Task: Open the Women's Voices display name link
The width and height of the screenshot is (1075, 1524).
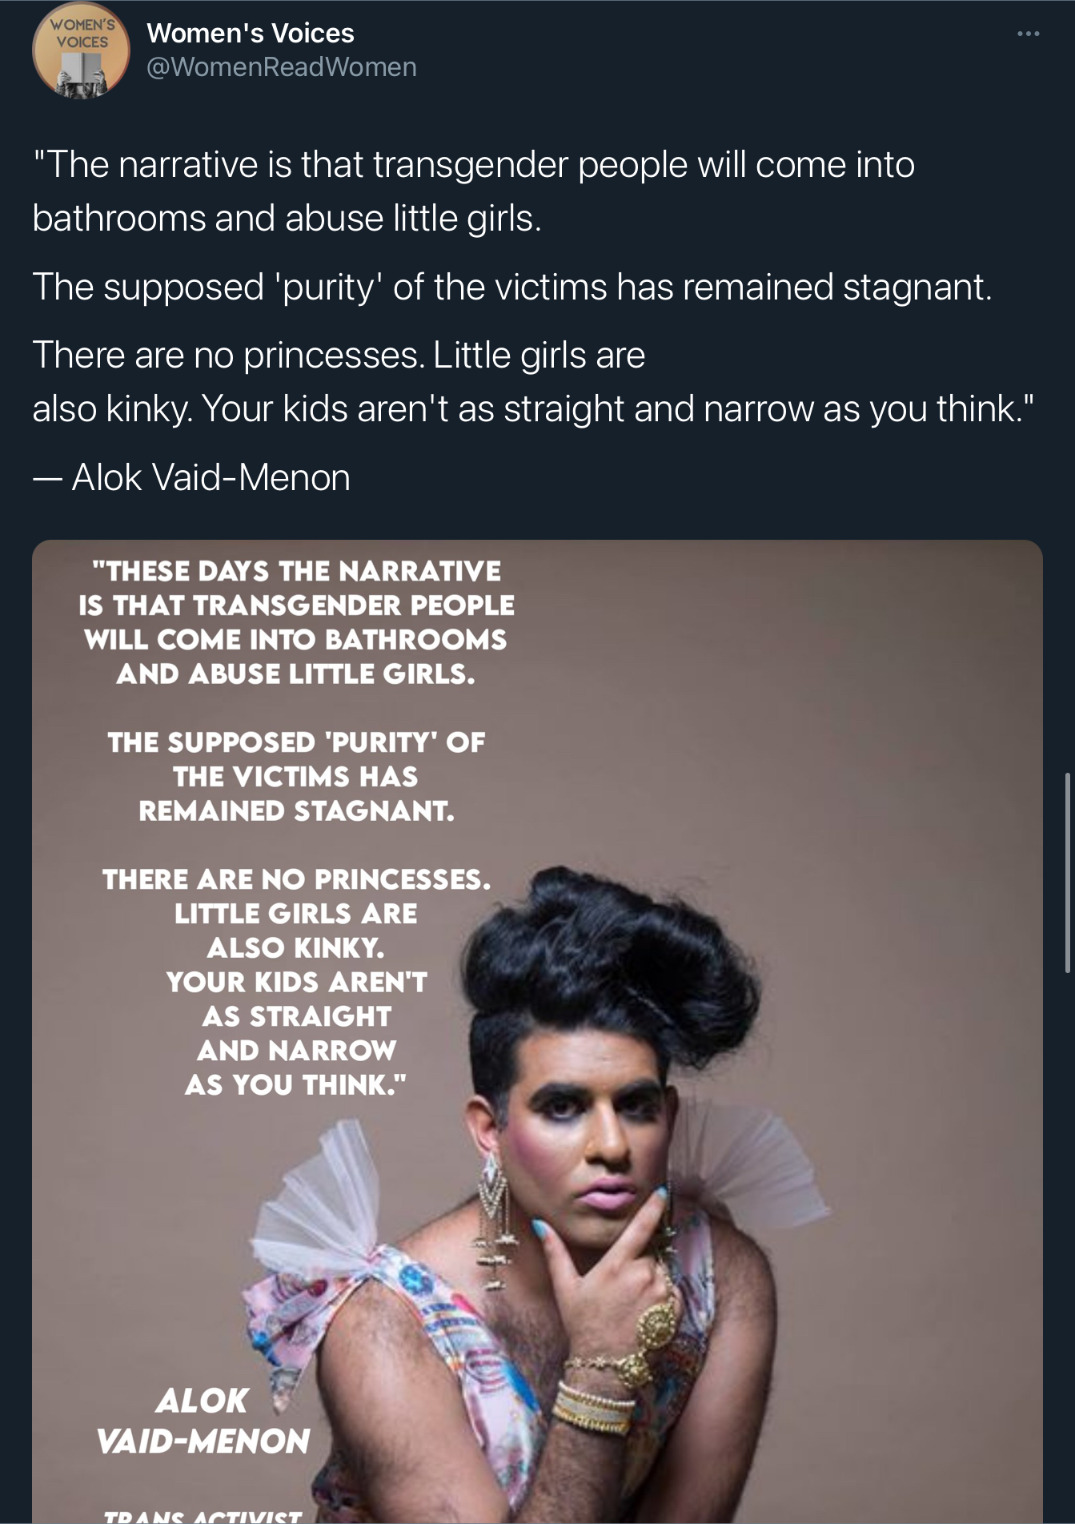Action: coord(250,33)
